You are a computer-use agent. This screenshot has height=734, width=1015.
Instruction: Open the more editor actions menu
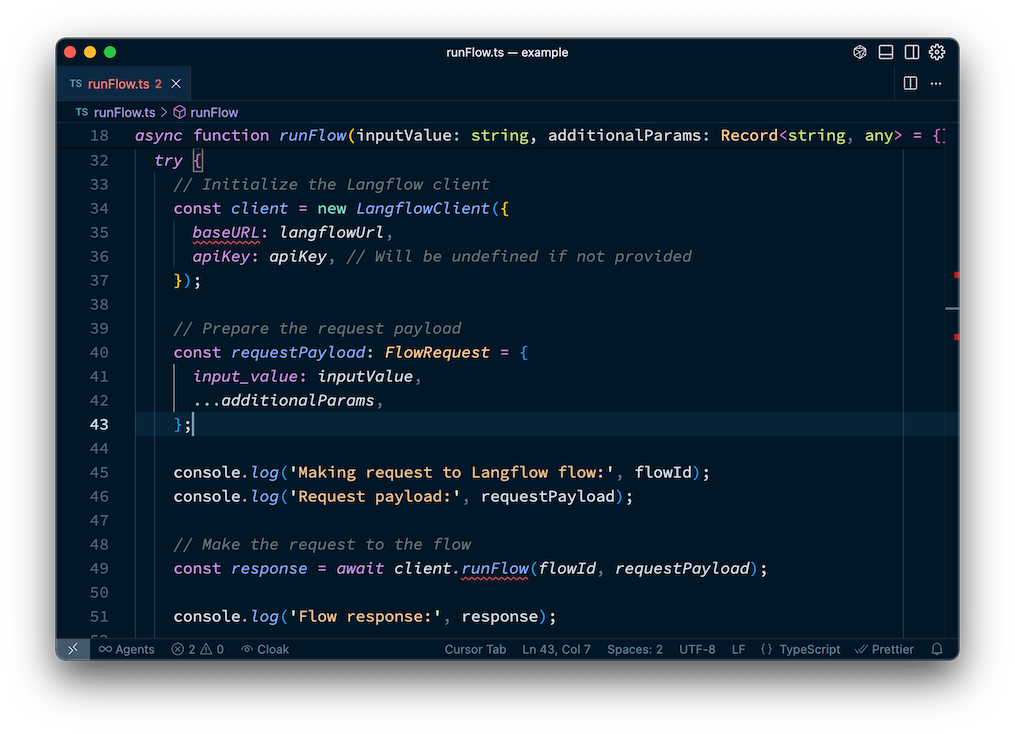coord(936,83)
